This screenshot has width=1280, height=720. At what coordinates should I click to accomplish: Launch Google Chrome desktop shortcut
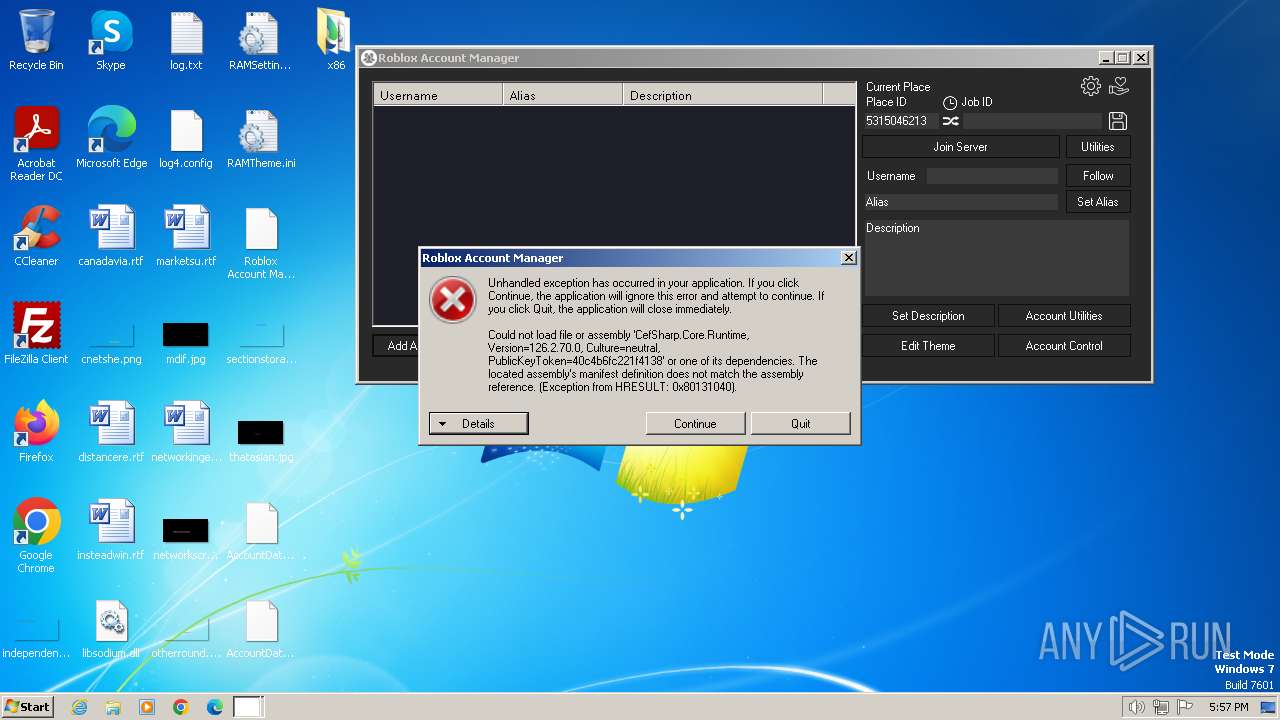[36, 537]
